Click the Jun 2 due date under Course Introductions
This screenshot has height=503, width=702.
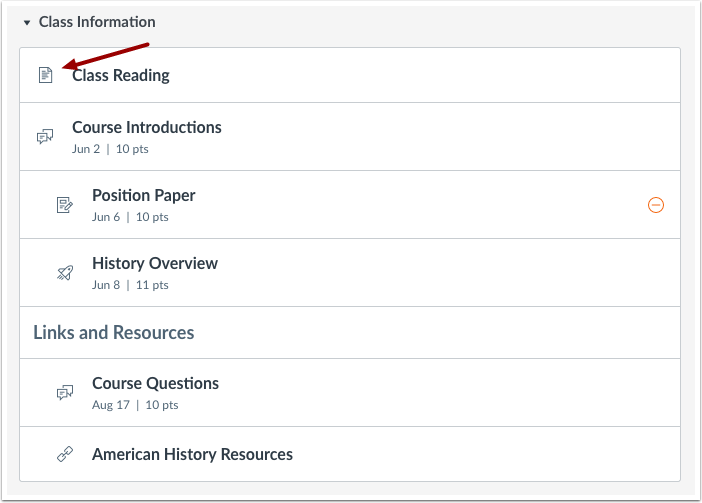click(x=86, y=149)
